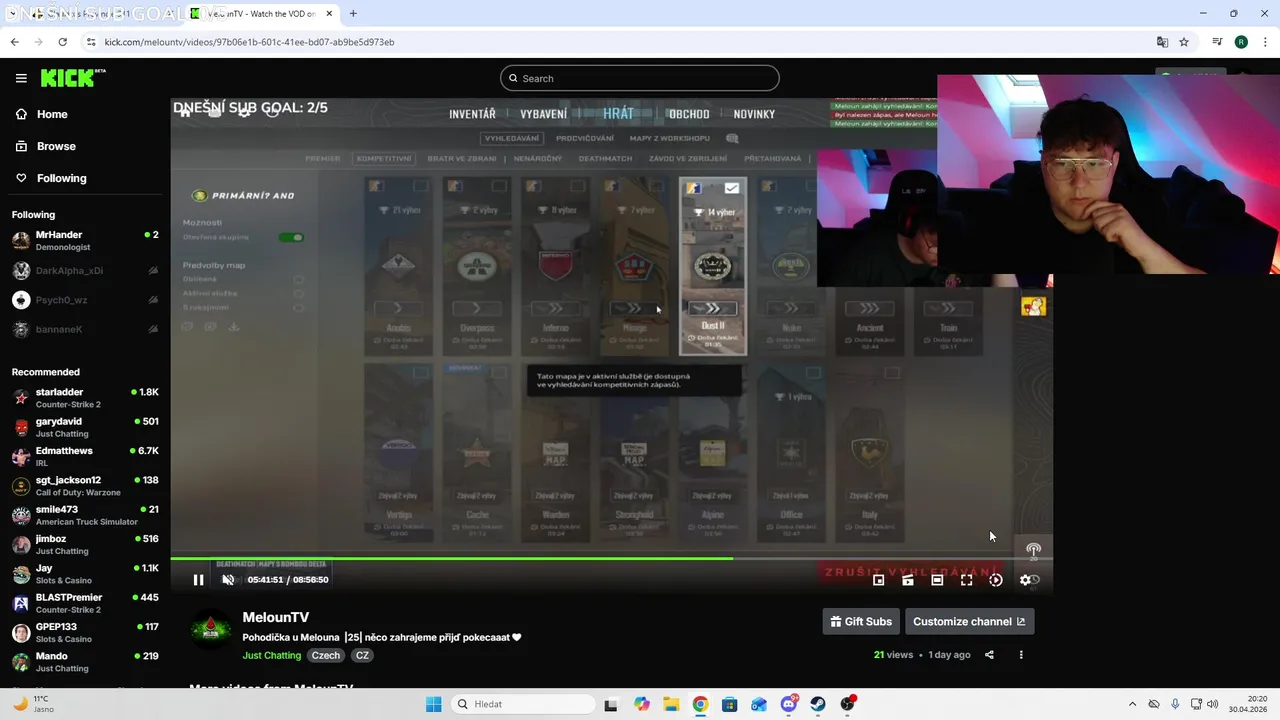Toggle theater mode in player
Image resolution: width=1280 pixels, height=720 pixels.
937,580
